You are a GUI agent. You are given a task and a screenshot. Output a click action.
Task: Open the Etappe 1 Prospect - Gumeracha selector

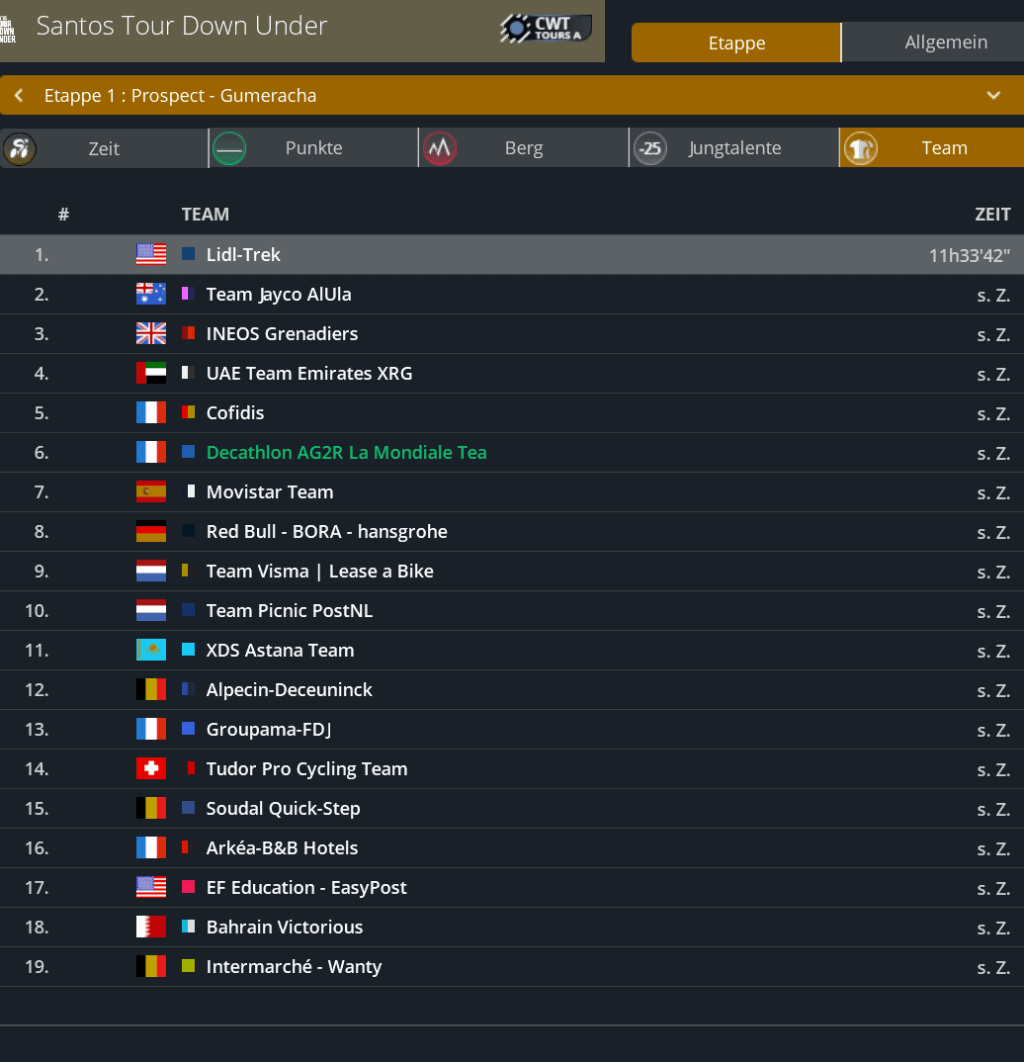(180, 96)
